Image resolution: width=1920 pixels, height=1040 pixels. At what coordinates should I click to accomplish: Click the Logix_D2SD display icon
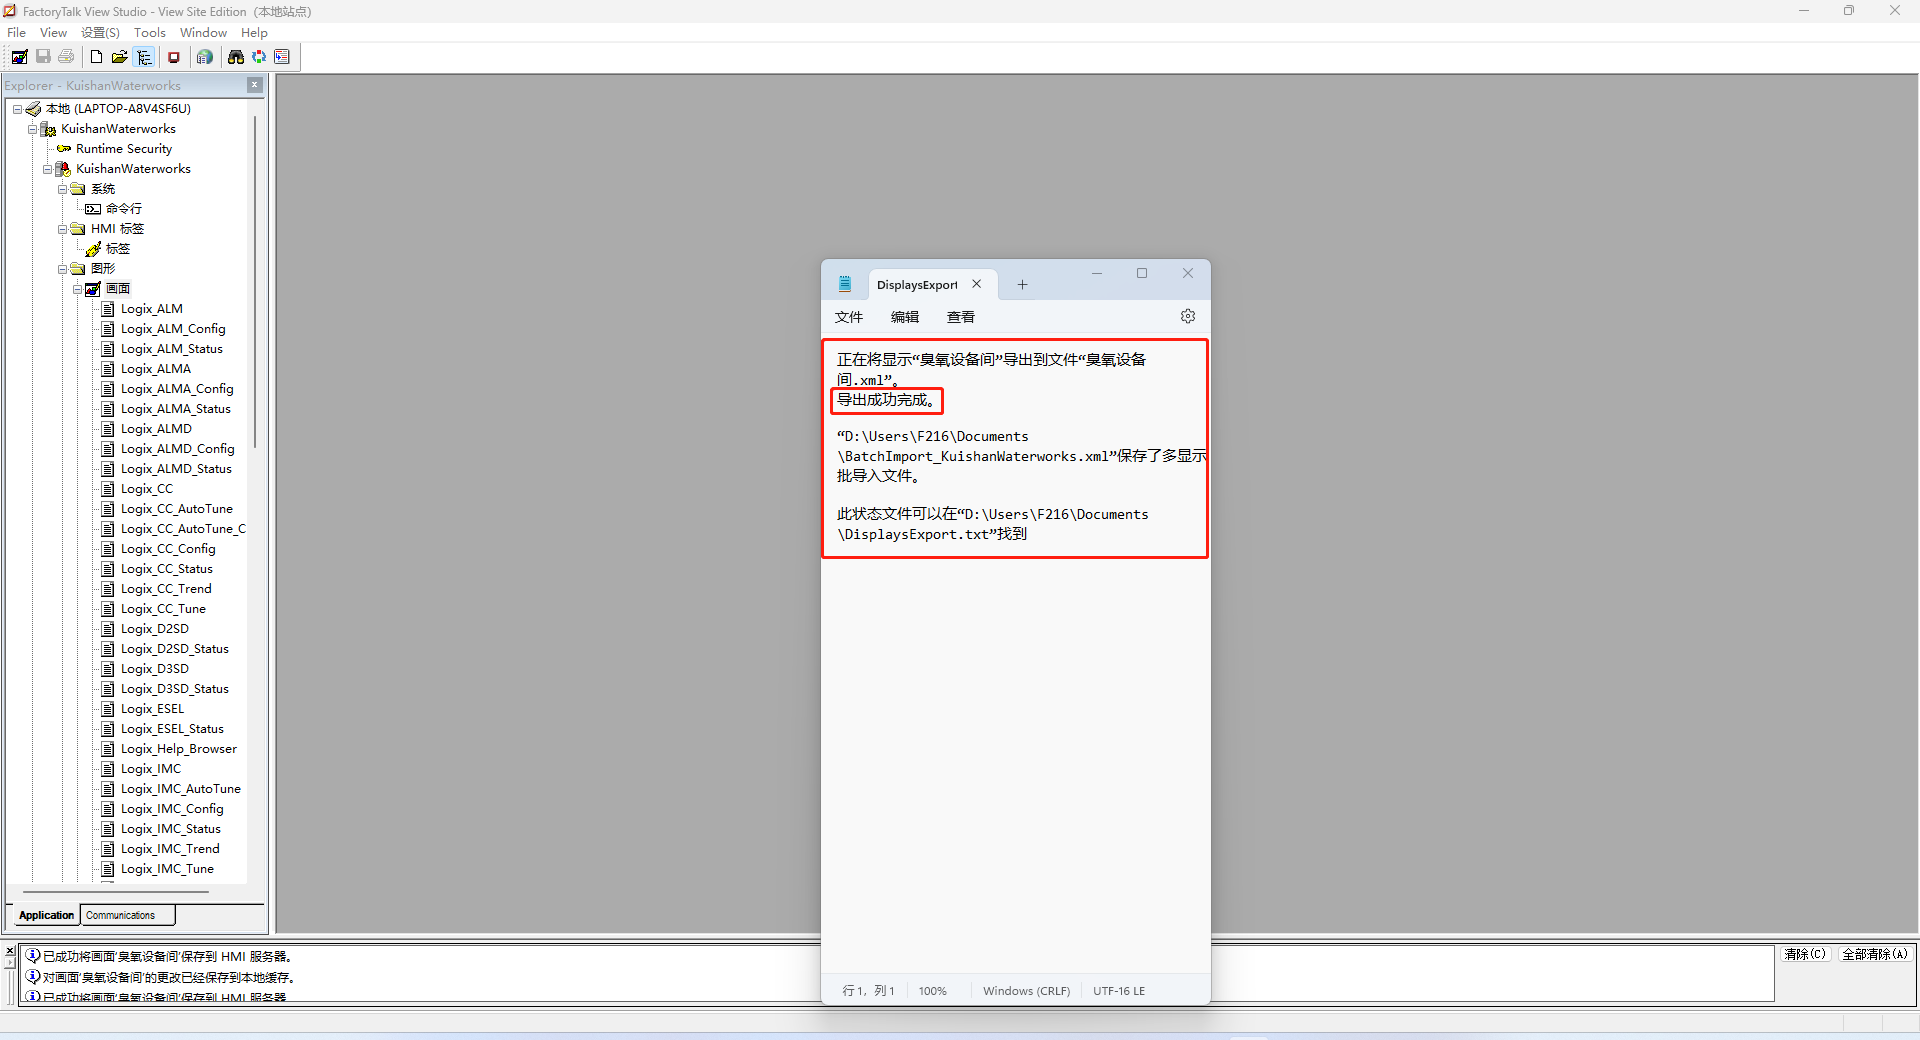pos(108,629)
